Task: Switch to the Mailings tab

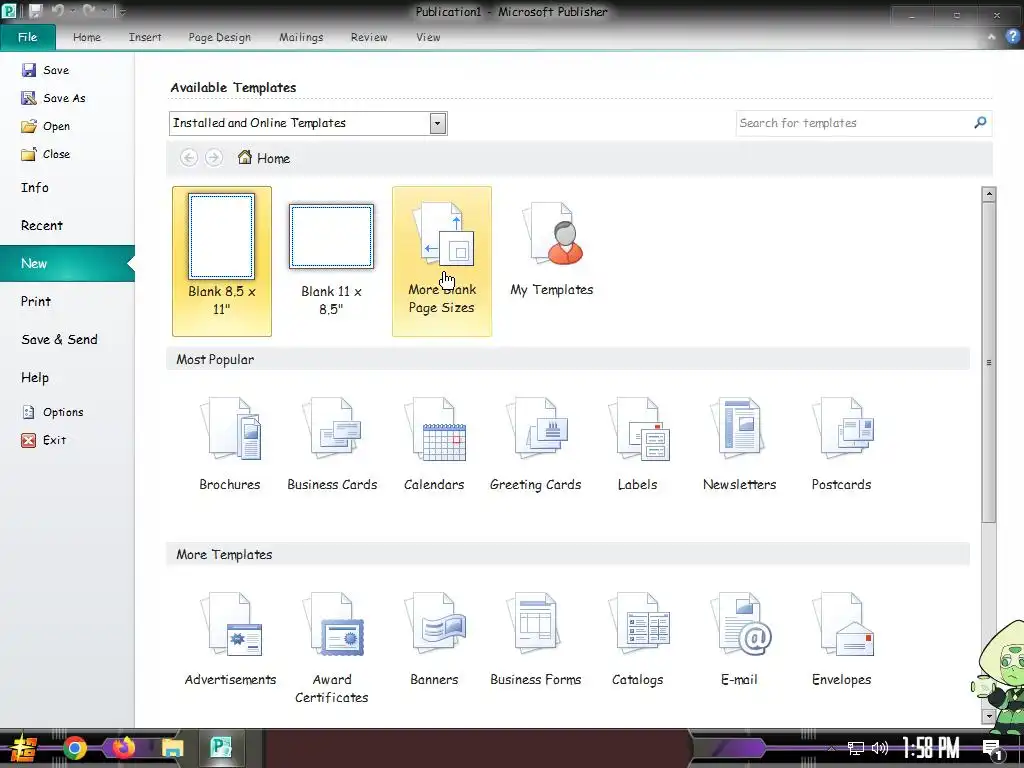Action: (x=301, y=37)
